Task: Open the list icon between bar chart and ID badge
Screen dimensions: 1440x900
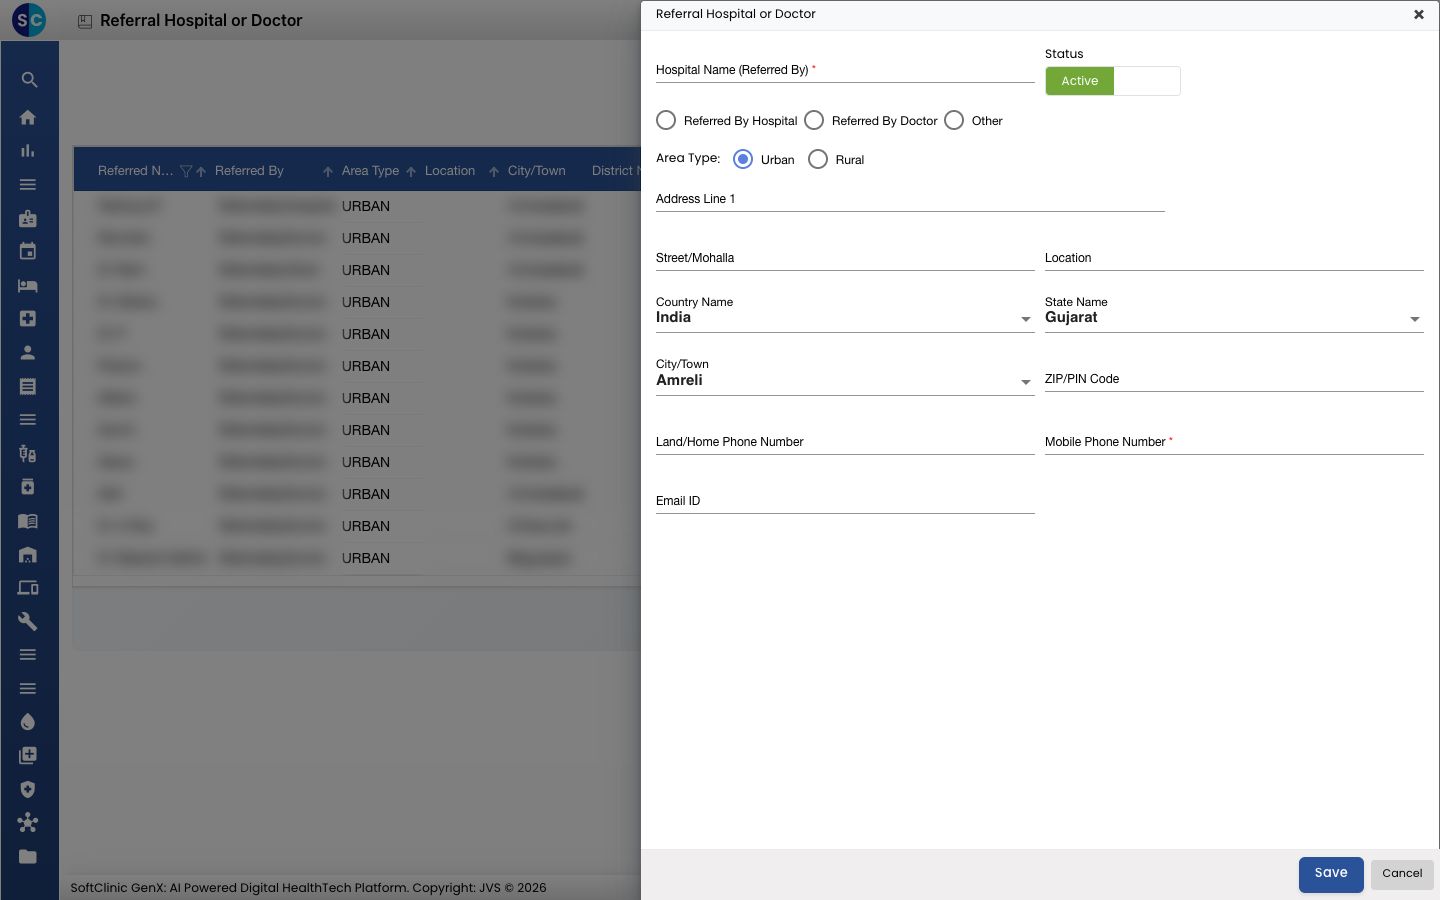Action: coord(28,184)
